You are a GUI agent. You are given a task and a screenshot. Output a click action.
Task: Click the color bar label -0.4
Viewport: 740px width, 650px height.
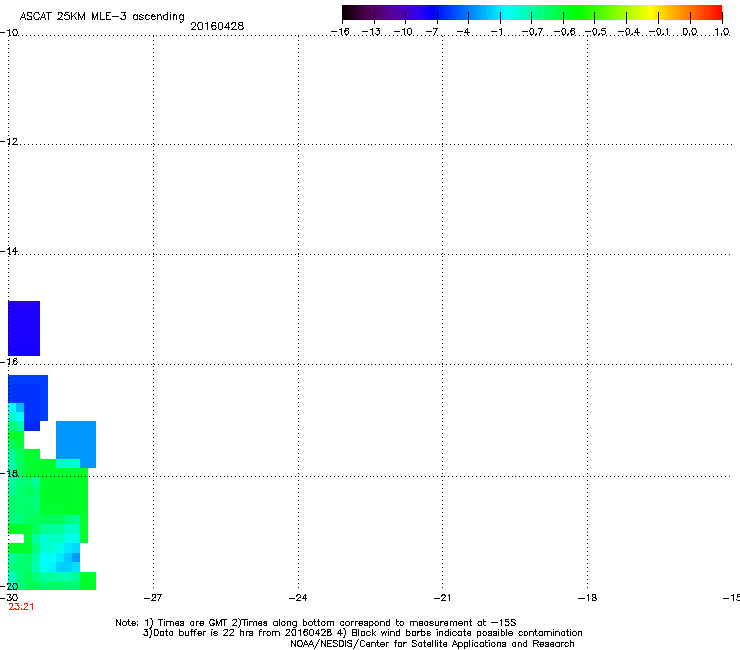pos(628,32)
